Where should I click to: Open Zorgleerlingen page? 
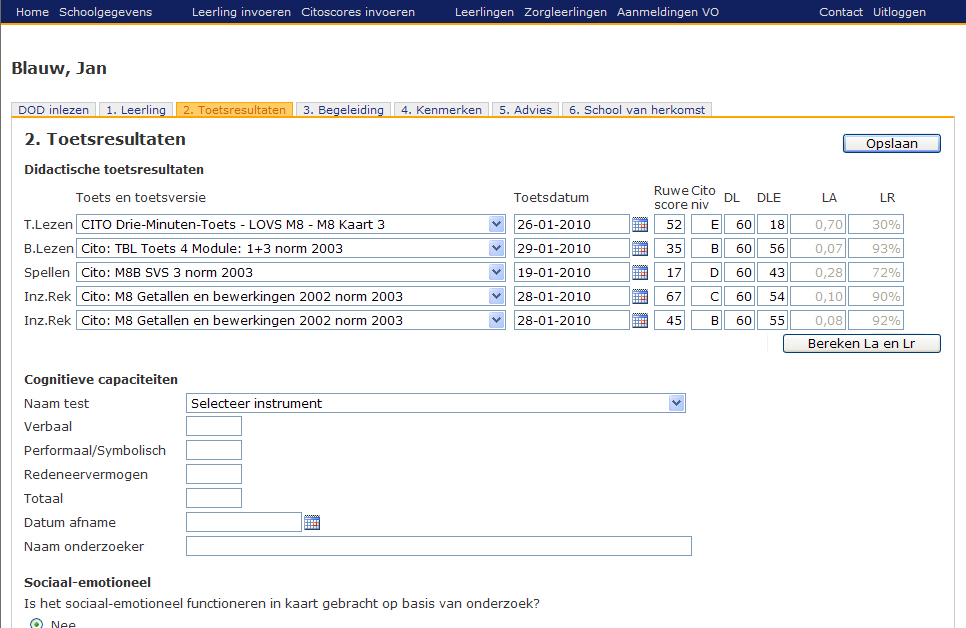click(565, 12)
